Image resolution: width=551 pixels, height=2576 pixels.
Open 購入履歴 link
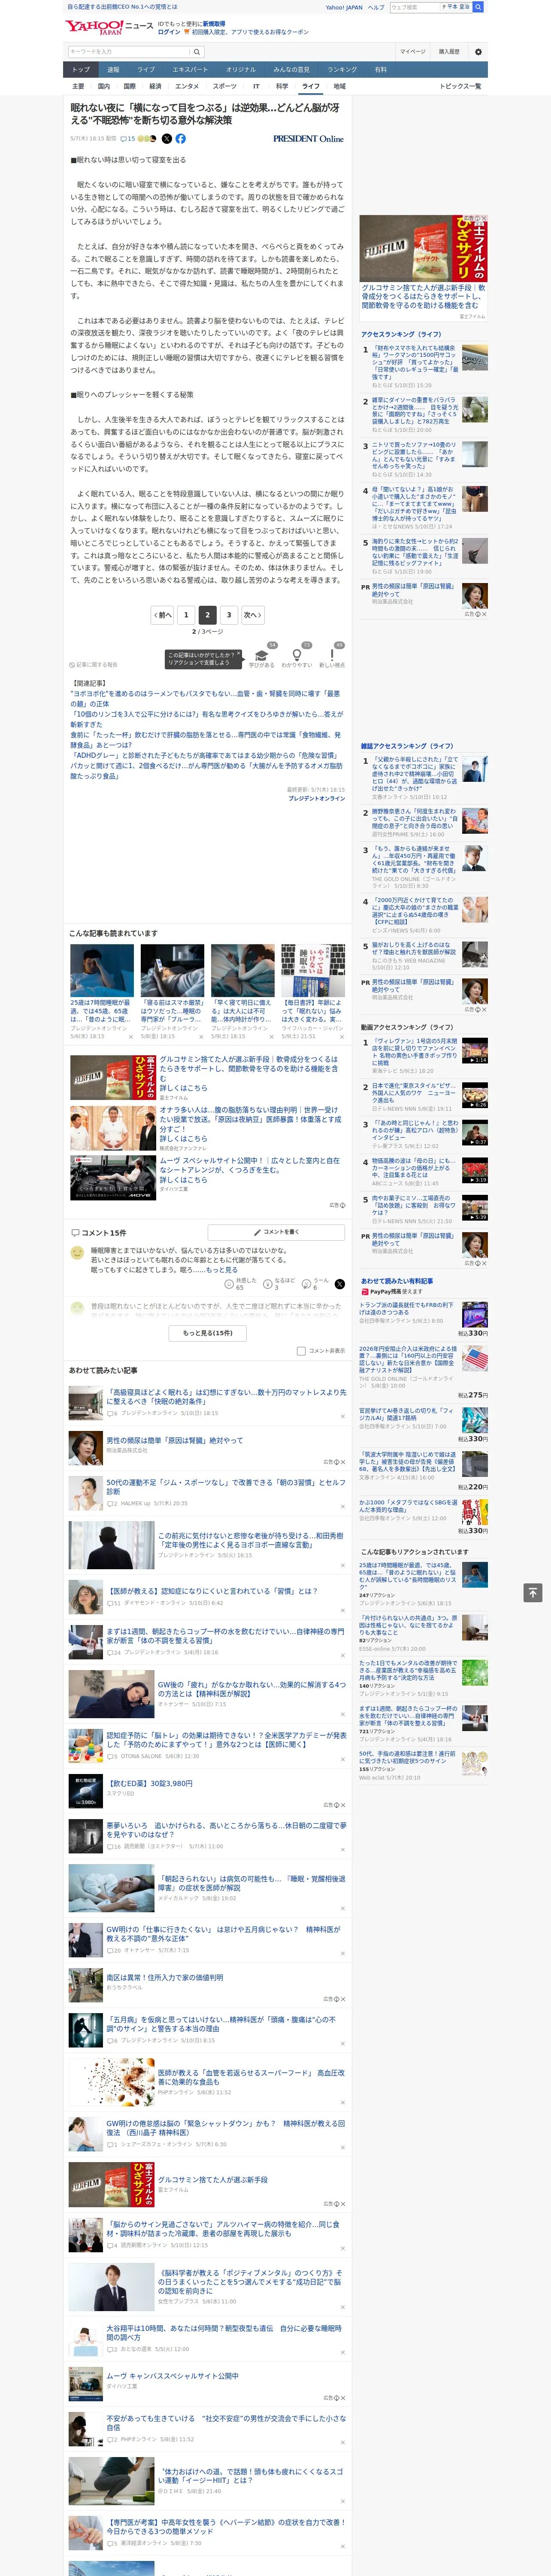tap(449, 52)
